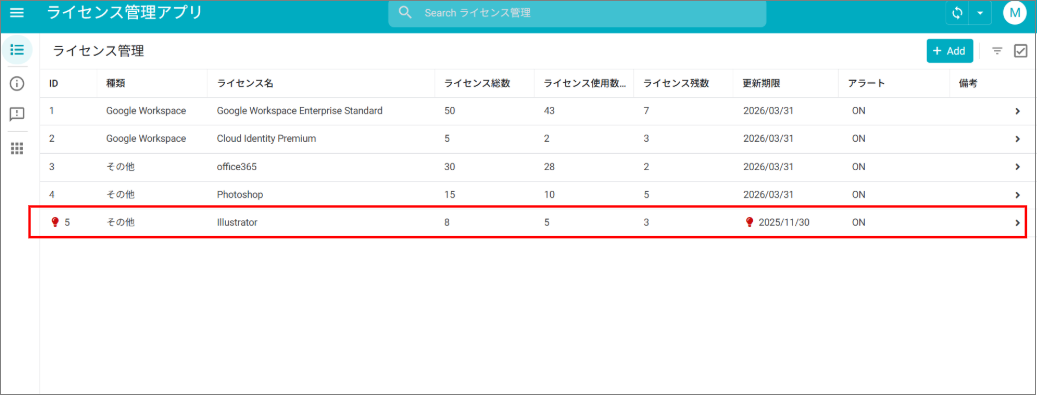Image resolution: width=1037 pixels, height=395 pixels.
Task: Sort by the ライセンス総数 column header
Action: tap(477, 83)
